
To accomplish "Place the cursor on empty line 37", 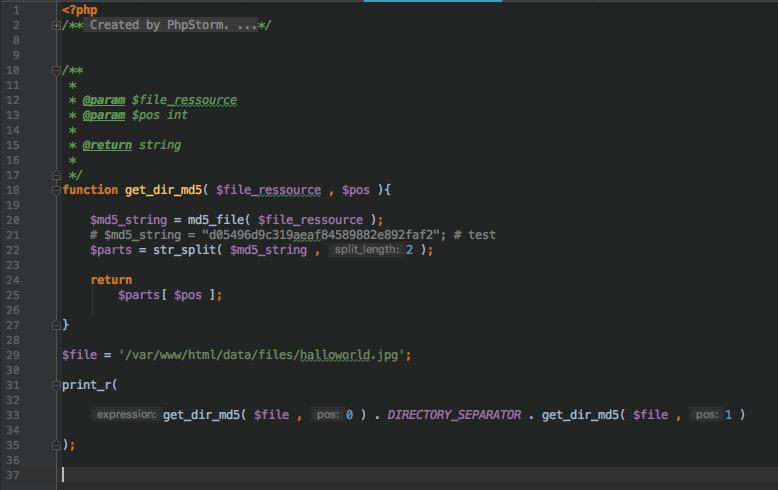I will point(417,475).
